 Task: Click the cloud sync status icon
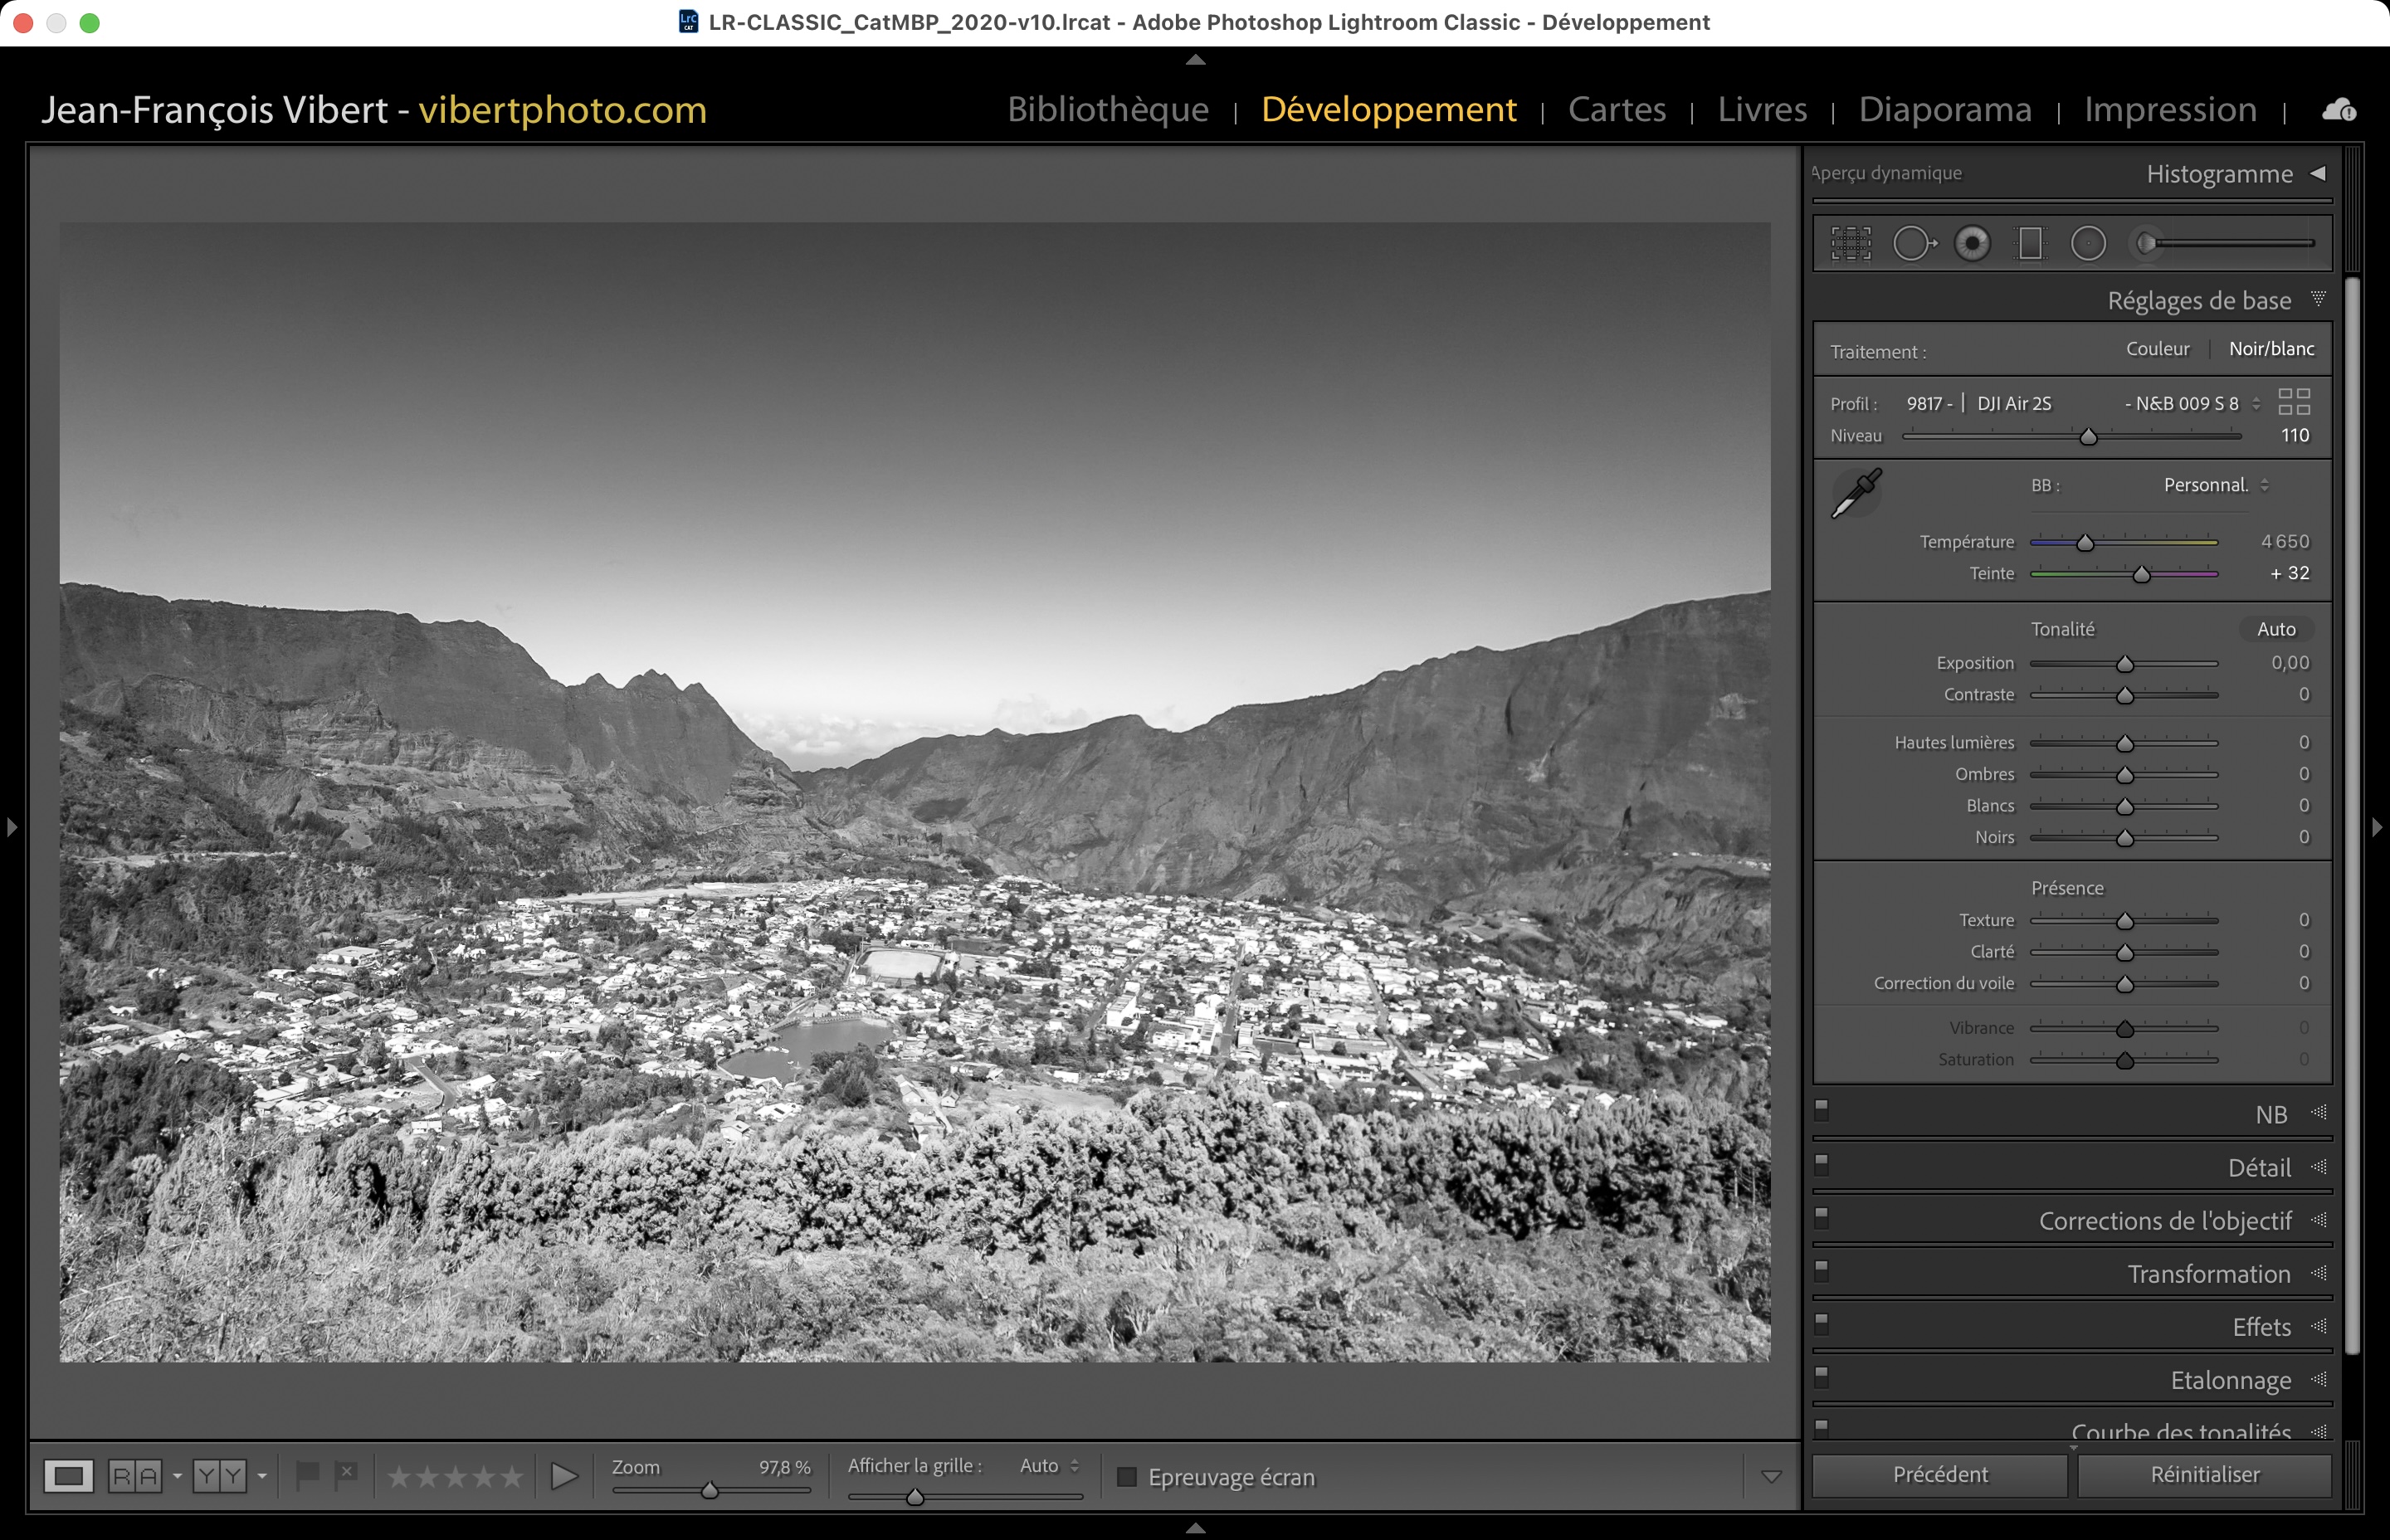click(2338, 110)
